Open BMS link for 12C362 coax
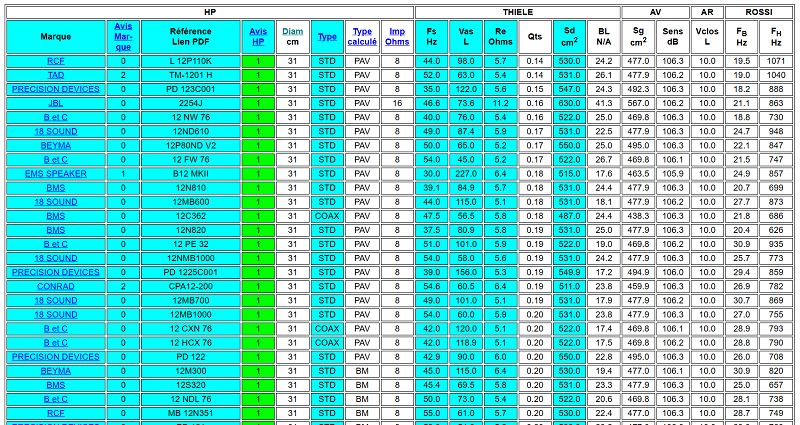The width and height of the screenshot is (800, 425). (56, 216)
